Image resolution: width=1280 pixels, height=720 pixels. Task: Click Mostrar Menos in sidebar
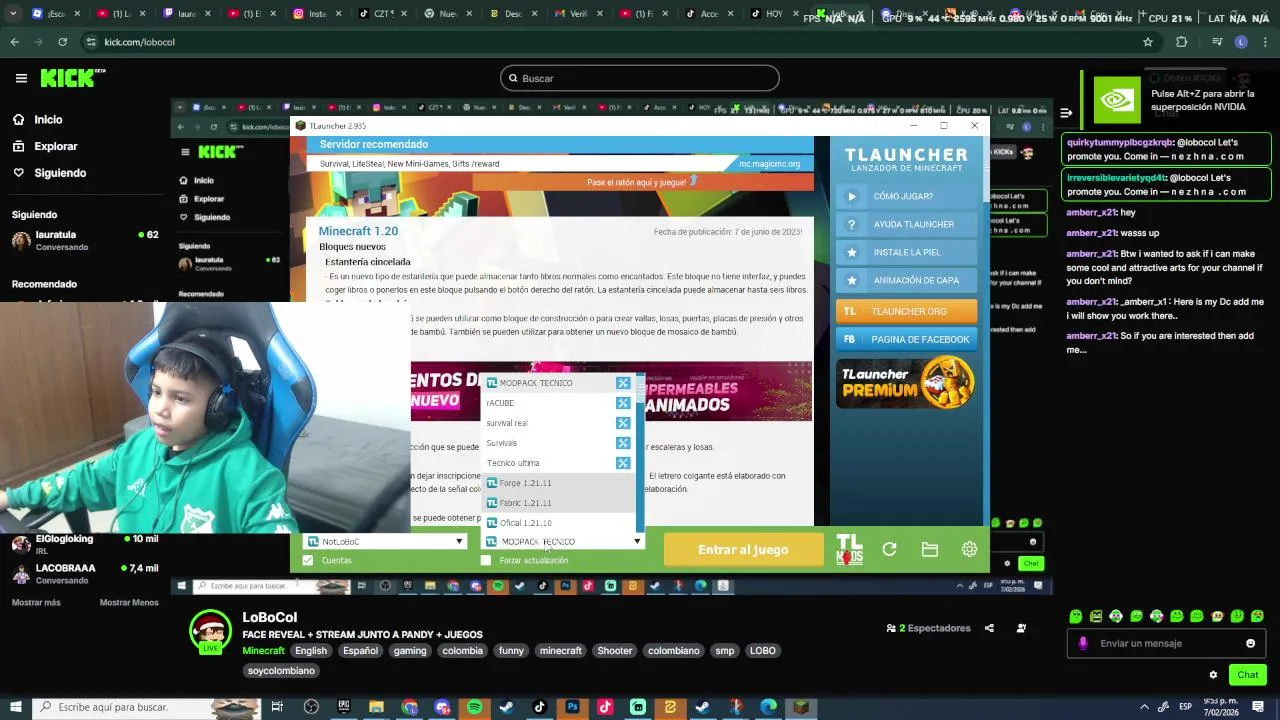129,602
